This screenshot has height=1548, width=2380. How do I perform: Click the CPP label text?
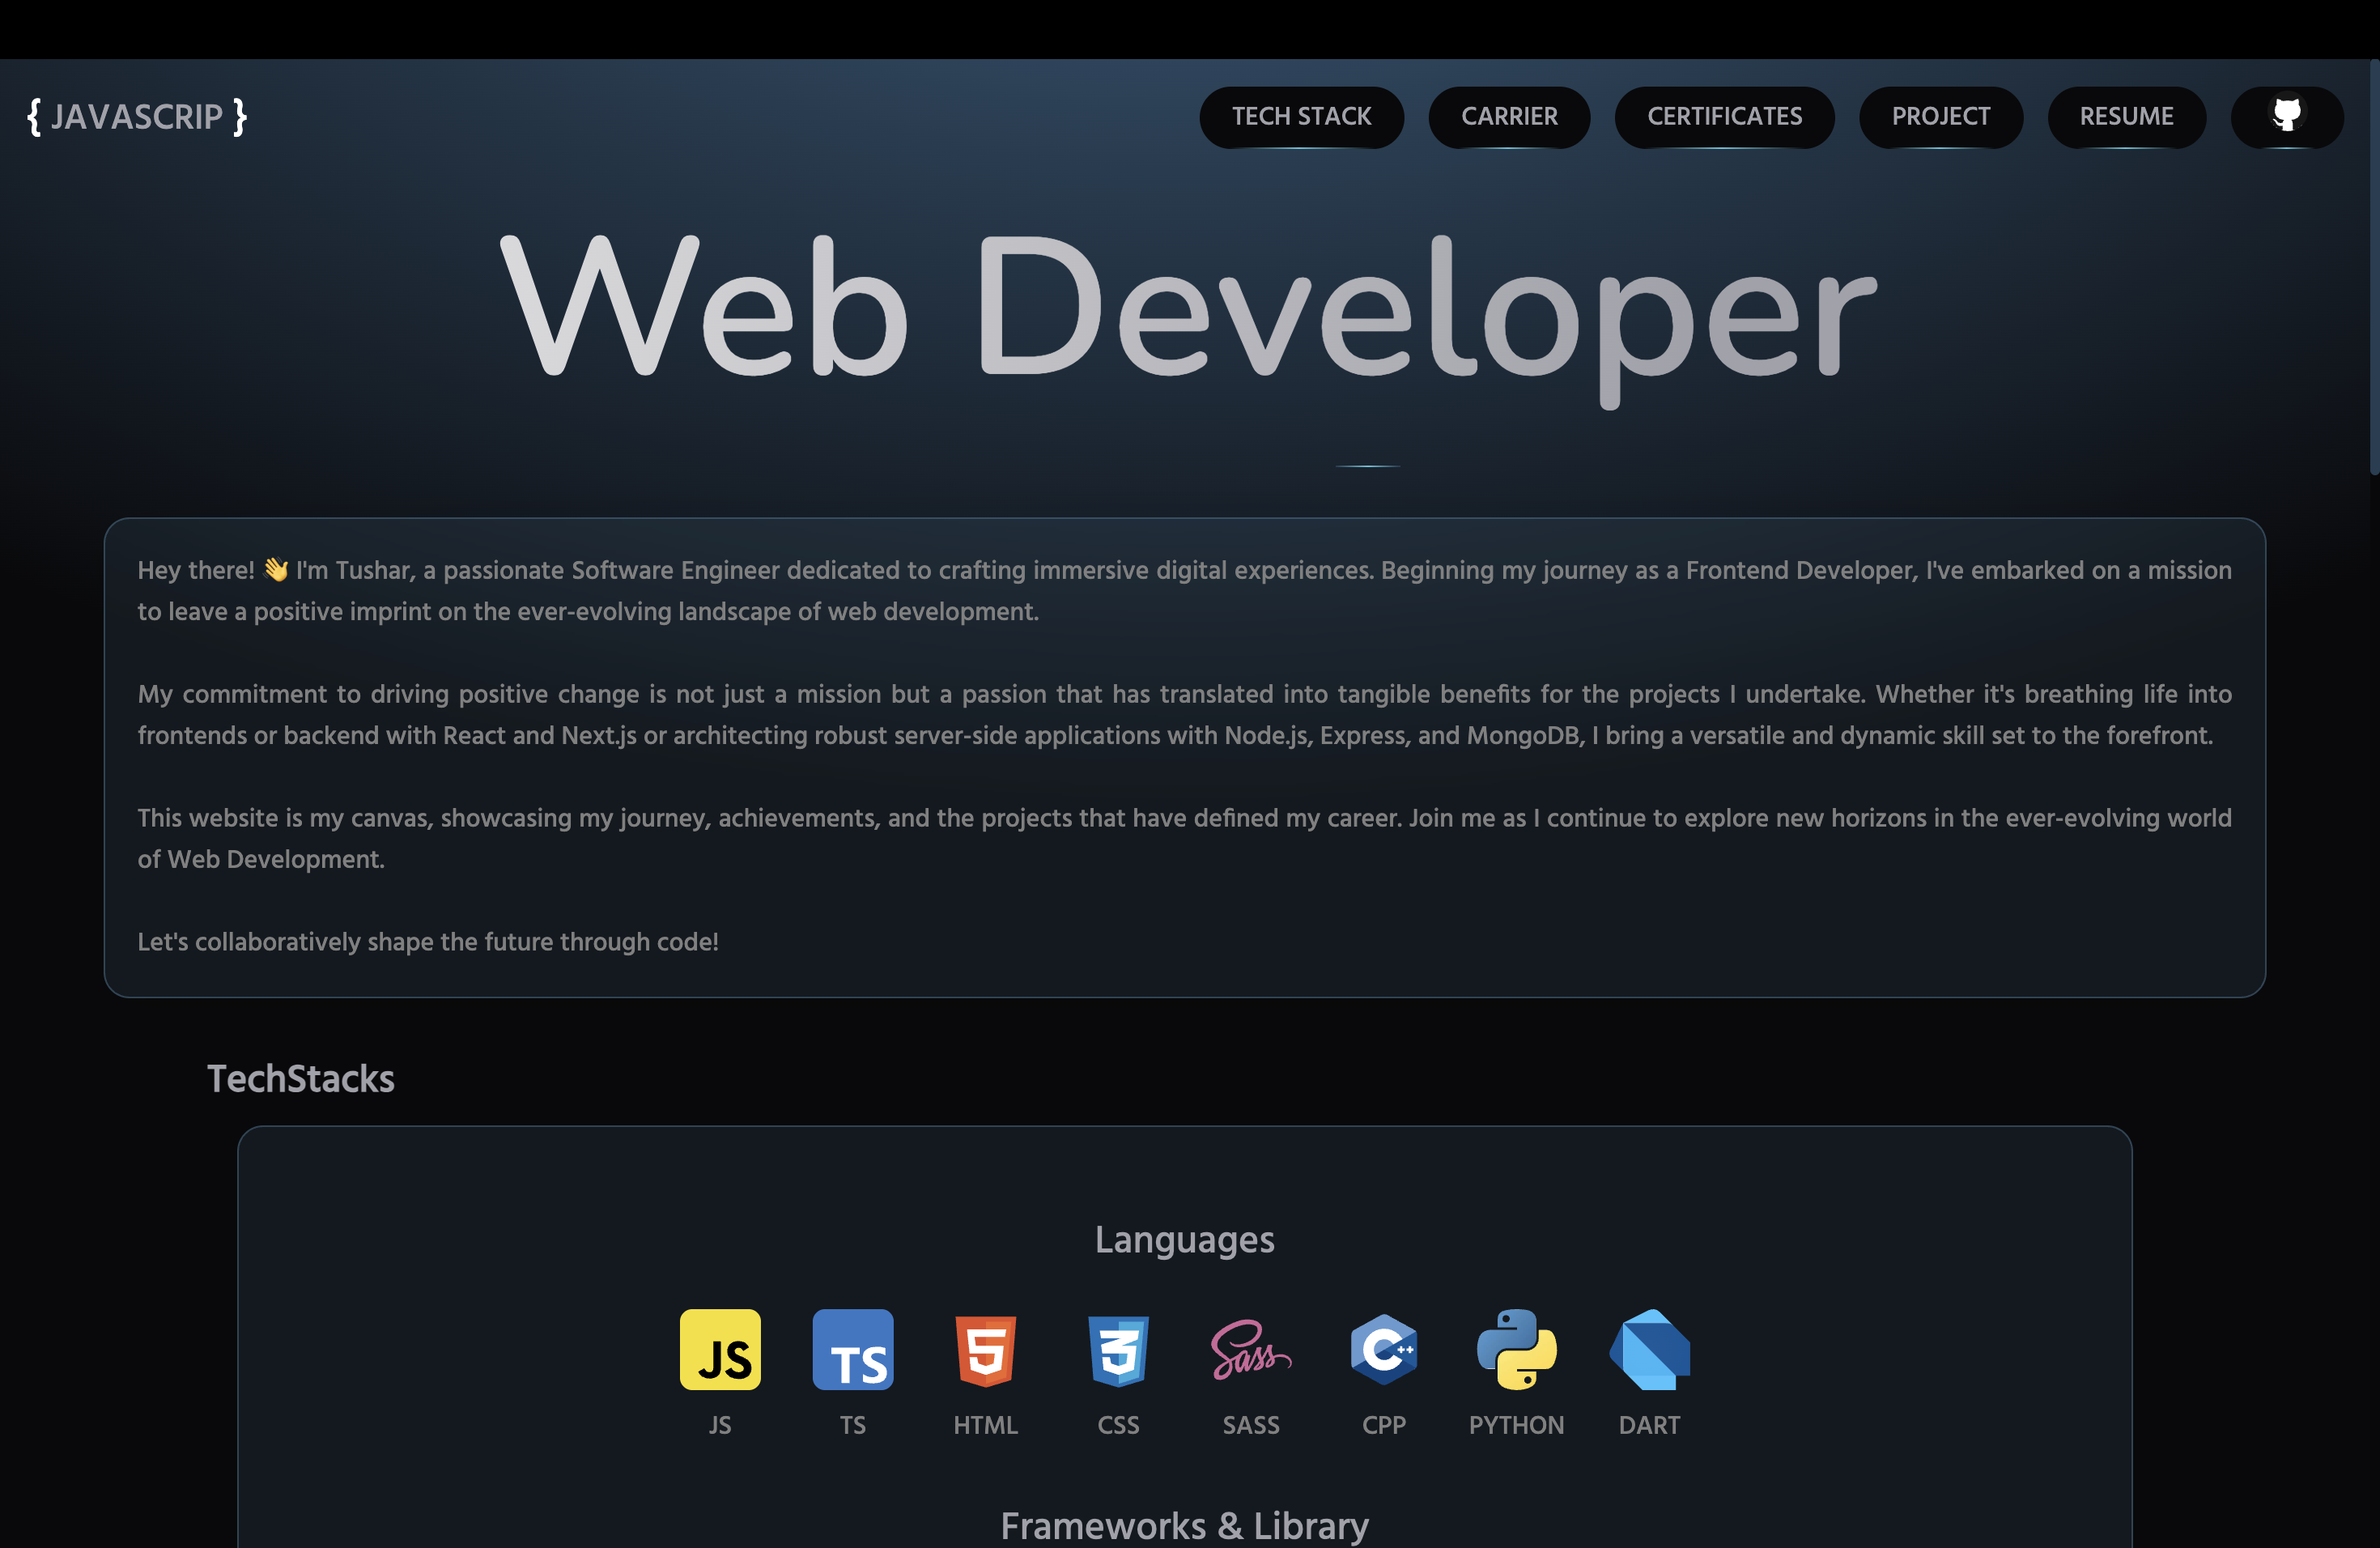click(1384, 1425)
